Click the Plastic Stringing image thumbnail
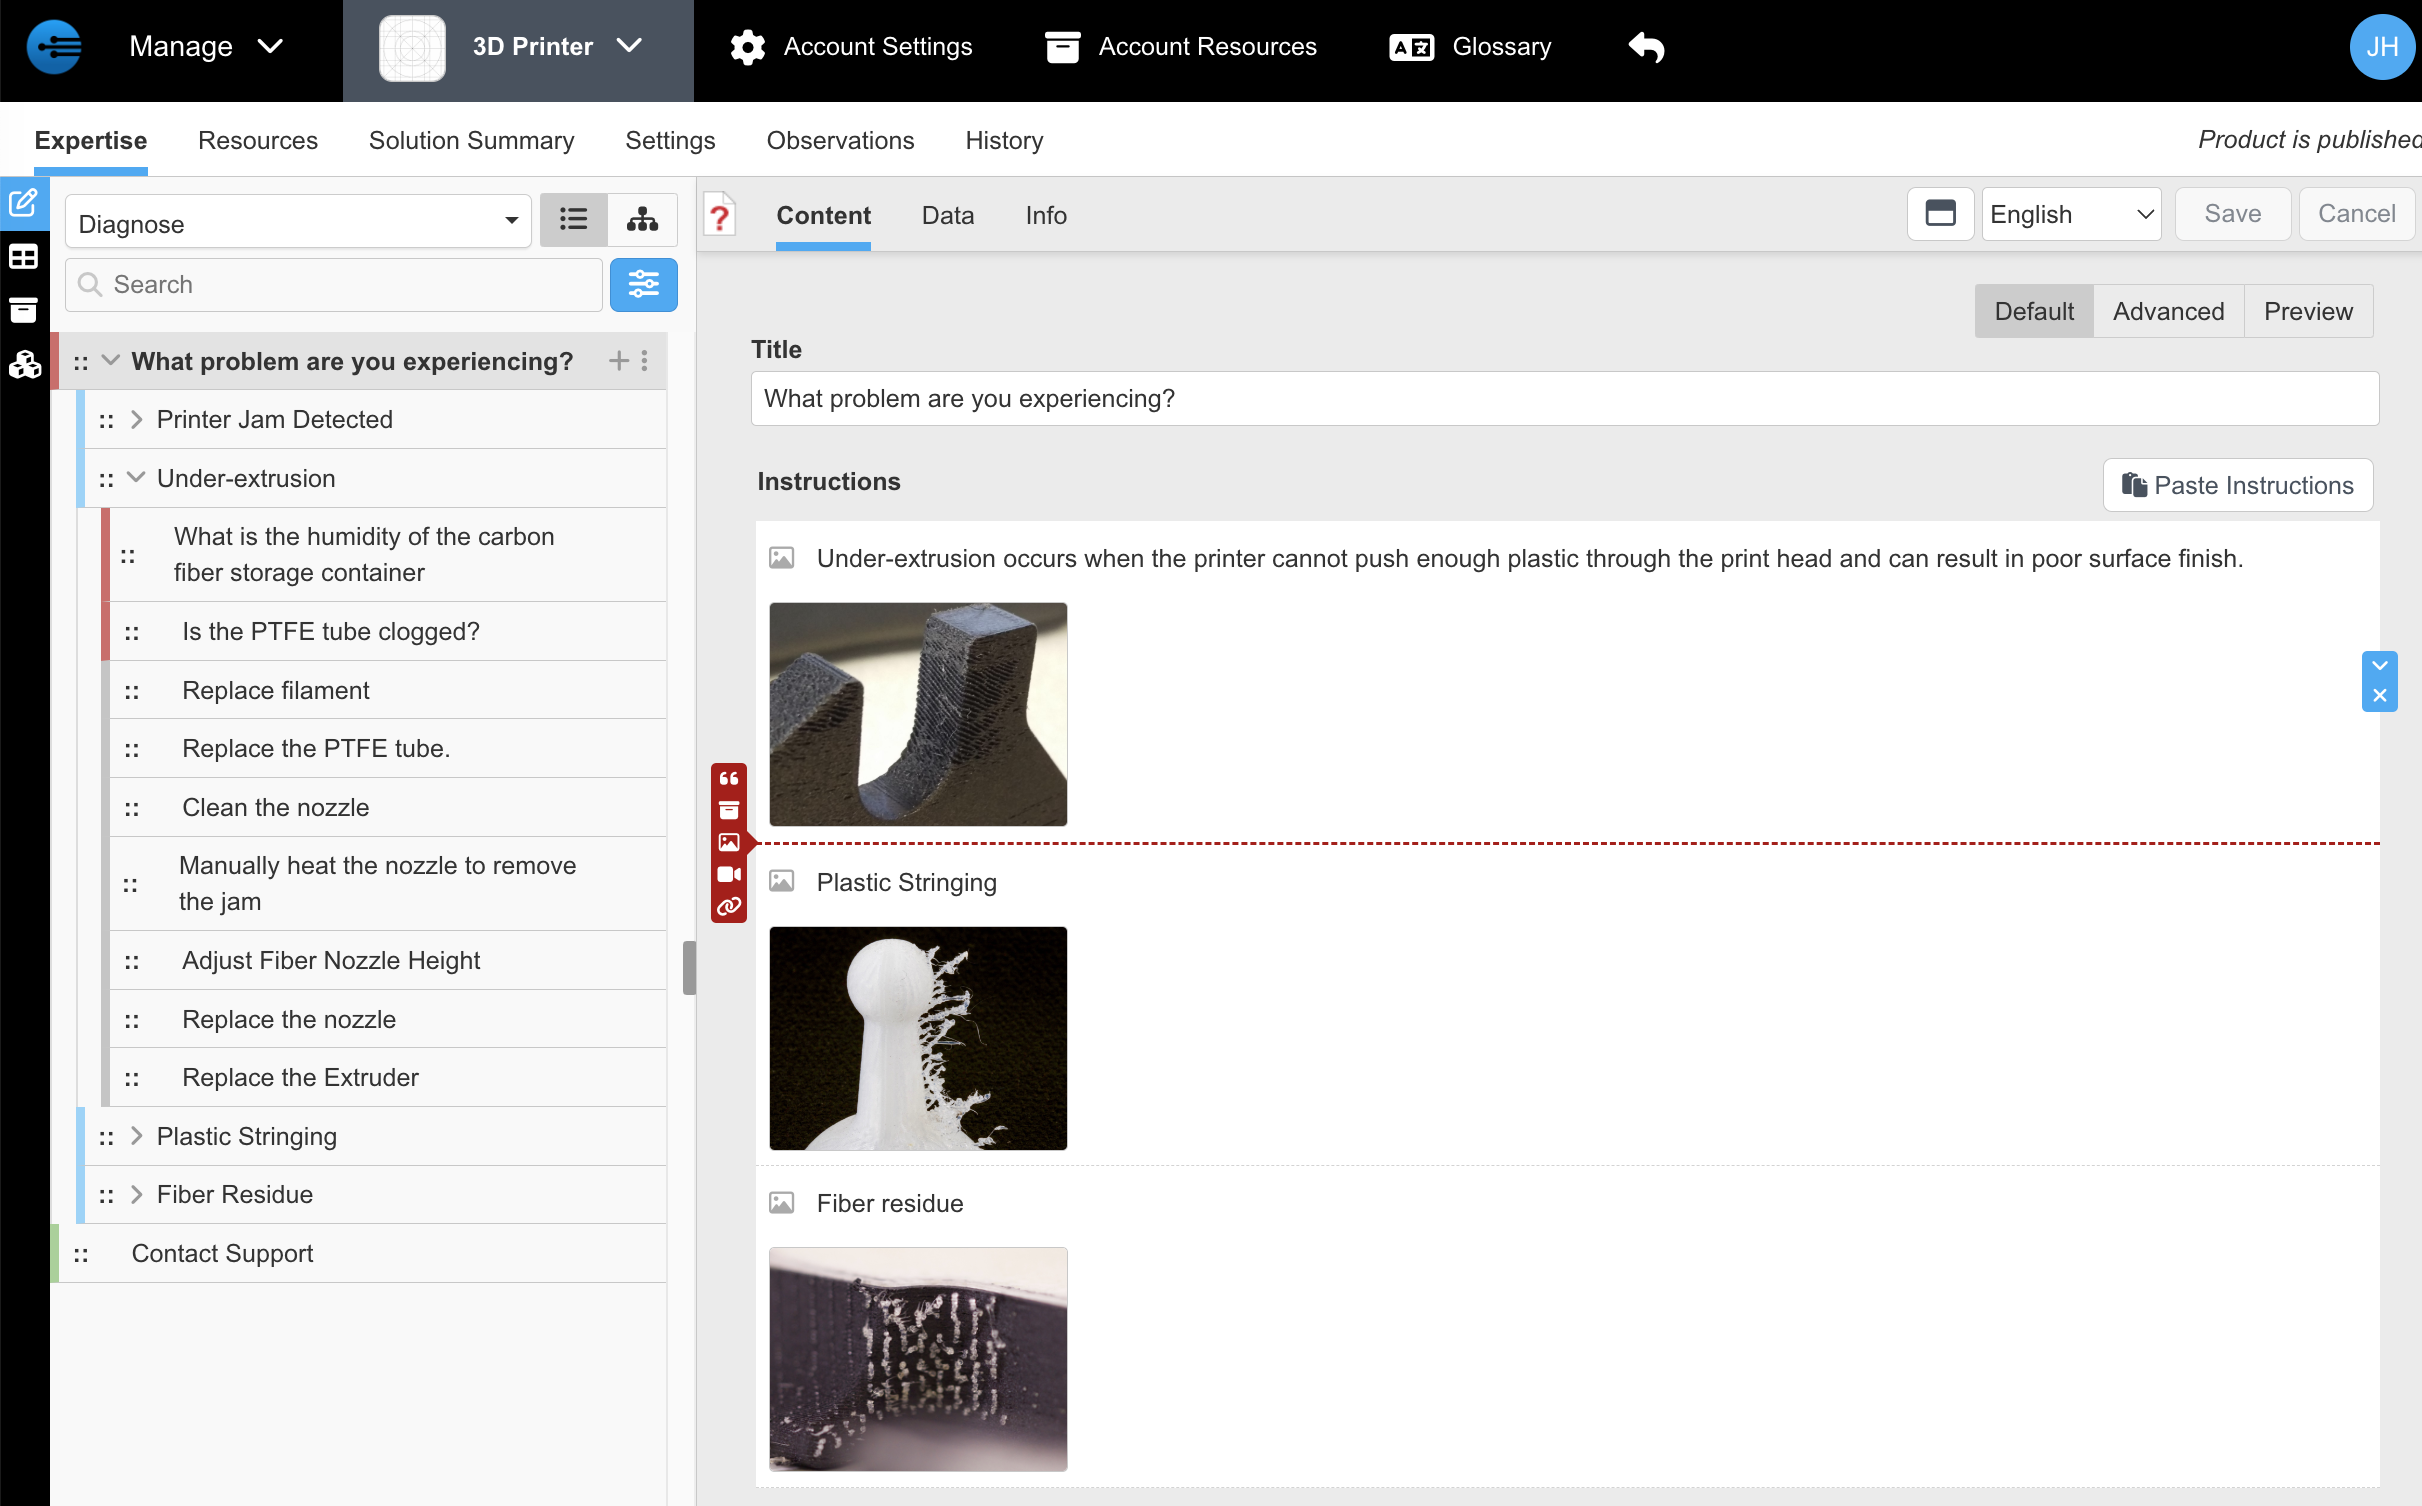The height and width of the screenshot is (1506, 2422). (918, 1038)
